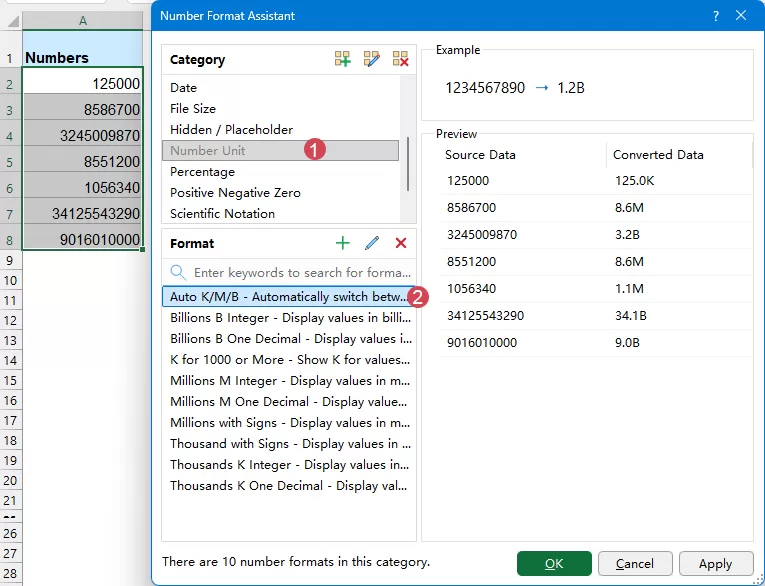The height and width of the screenshot is (586, 765).
Task: Select the Numbers header cell A1
Action: point(82,48)
